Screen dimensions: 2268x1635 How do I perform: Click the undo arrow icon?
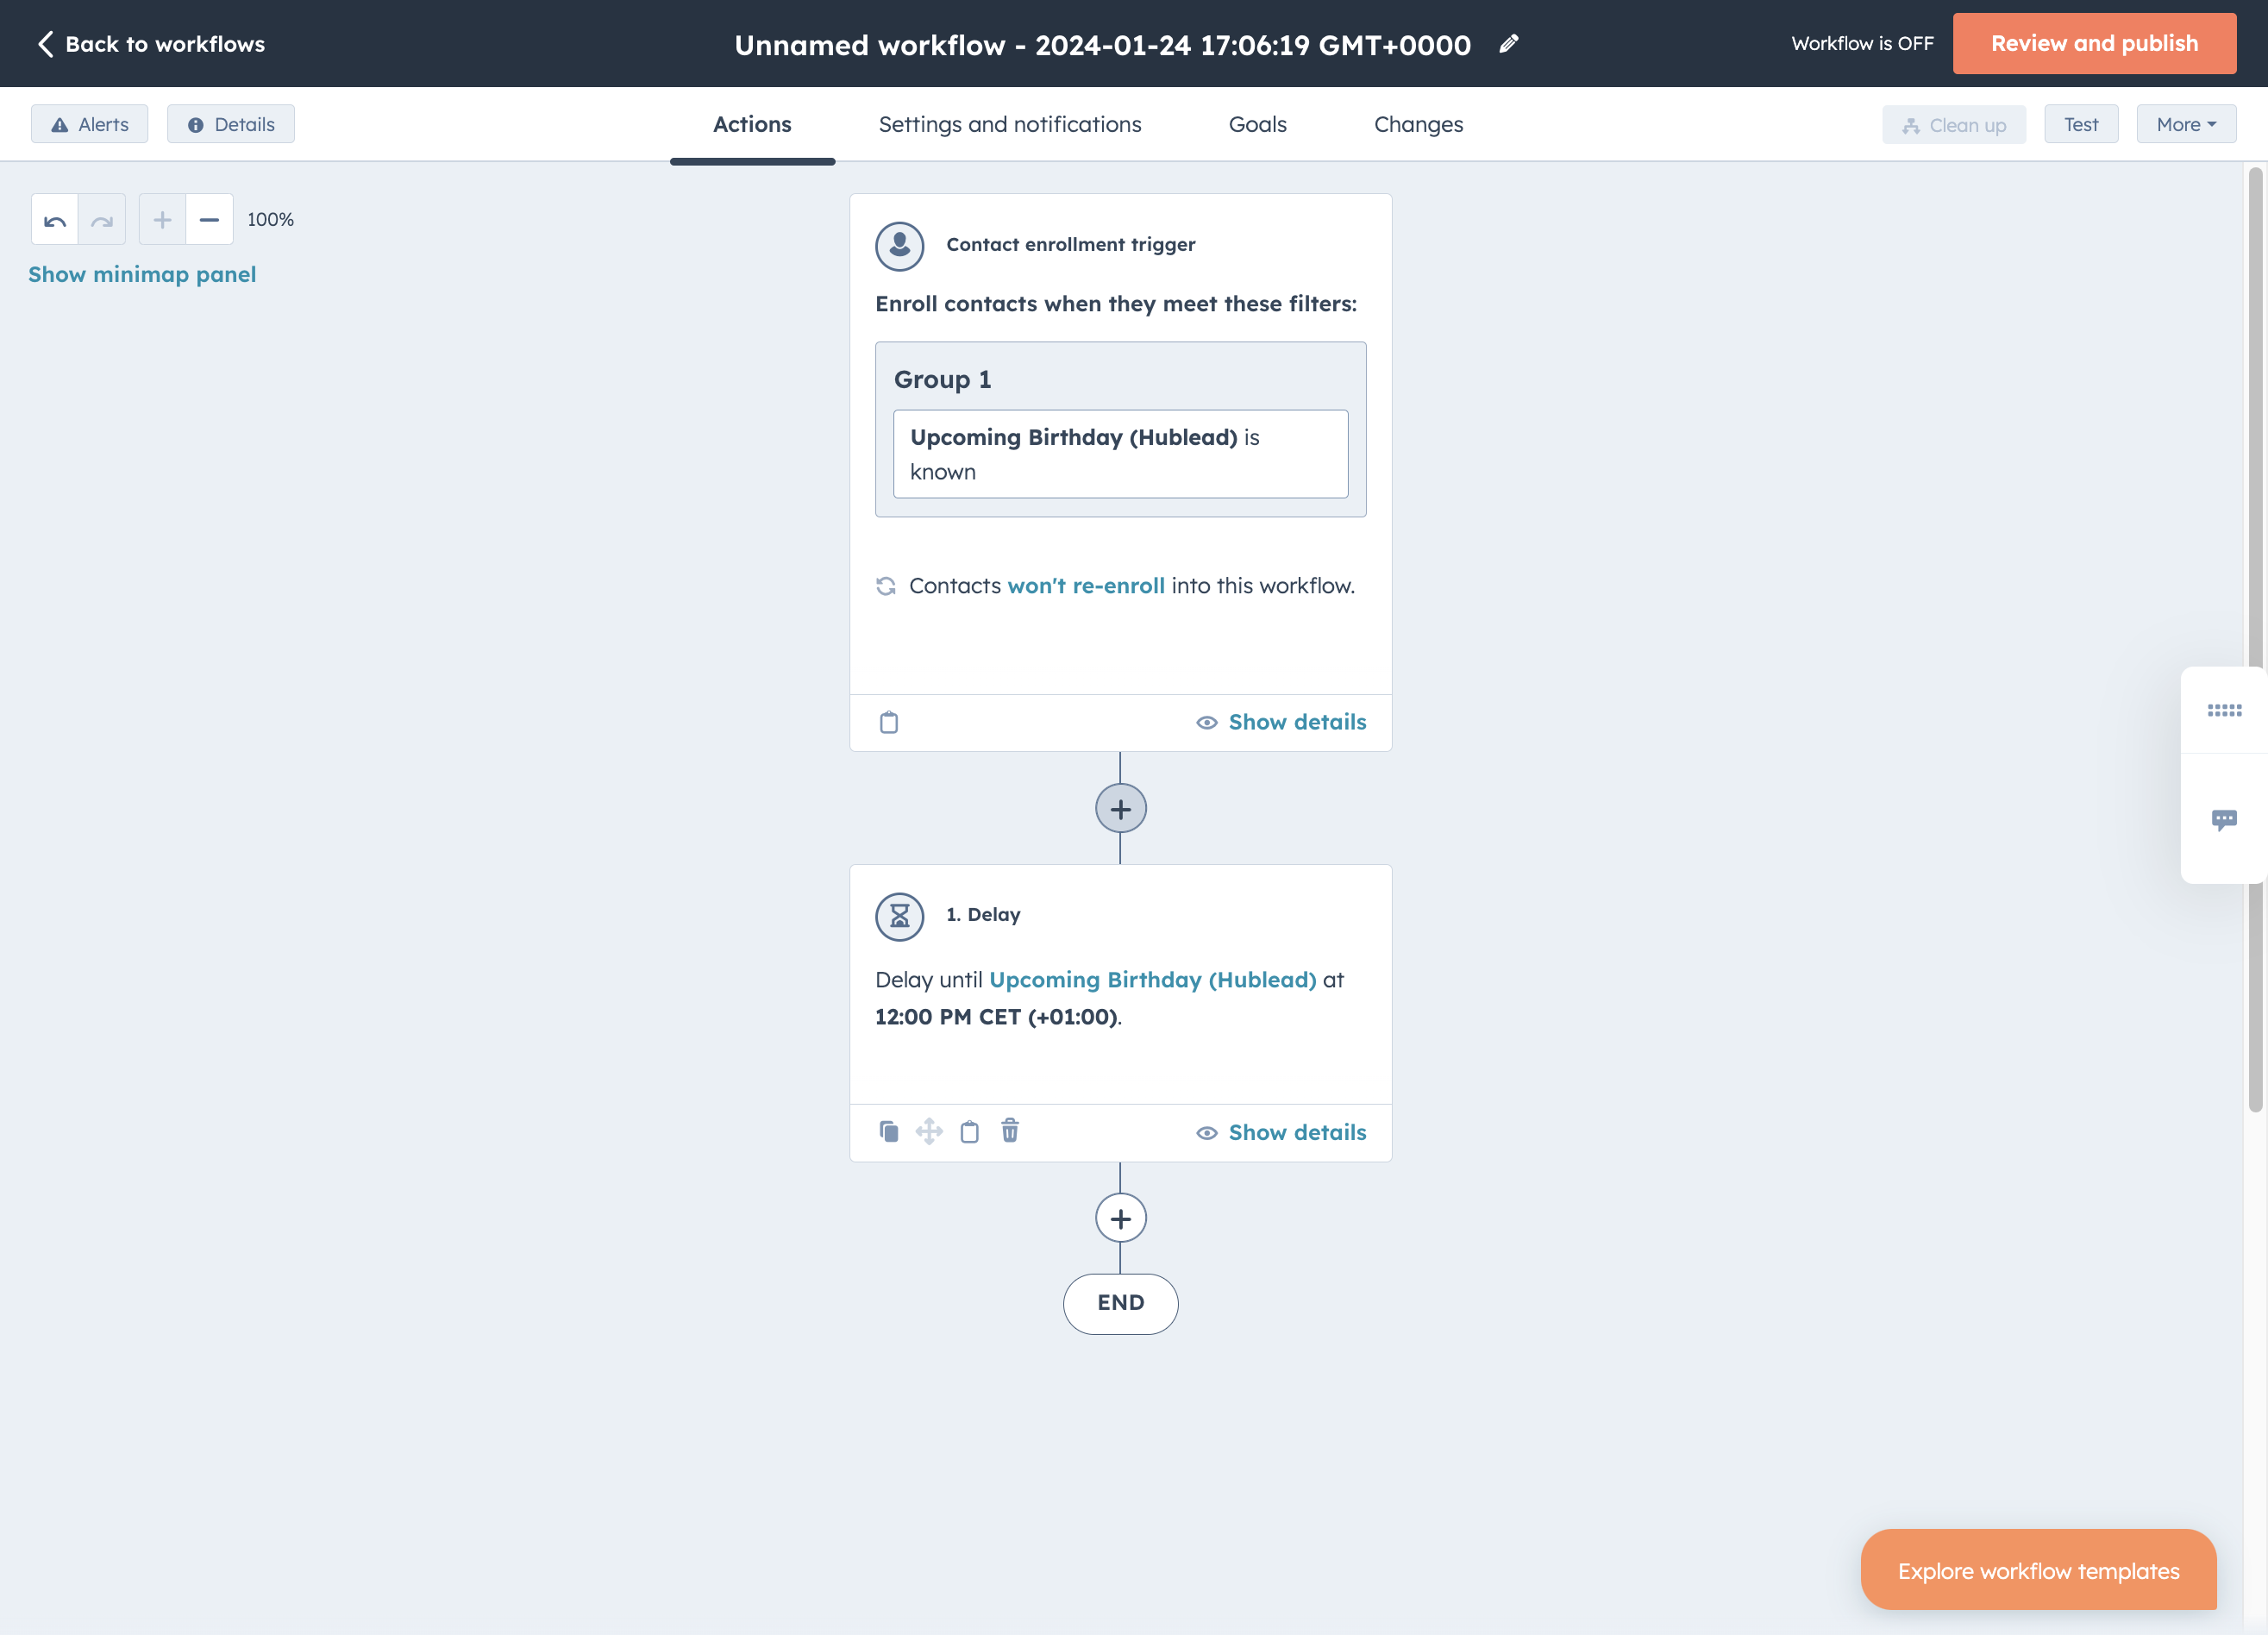[55, 220]
